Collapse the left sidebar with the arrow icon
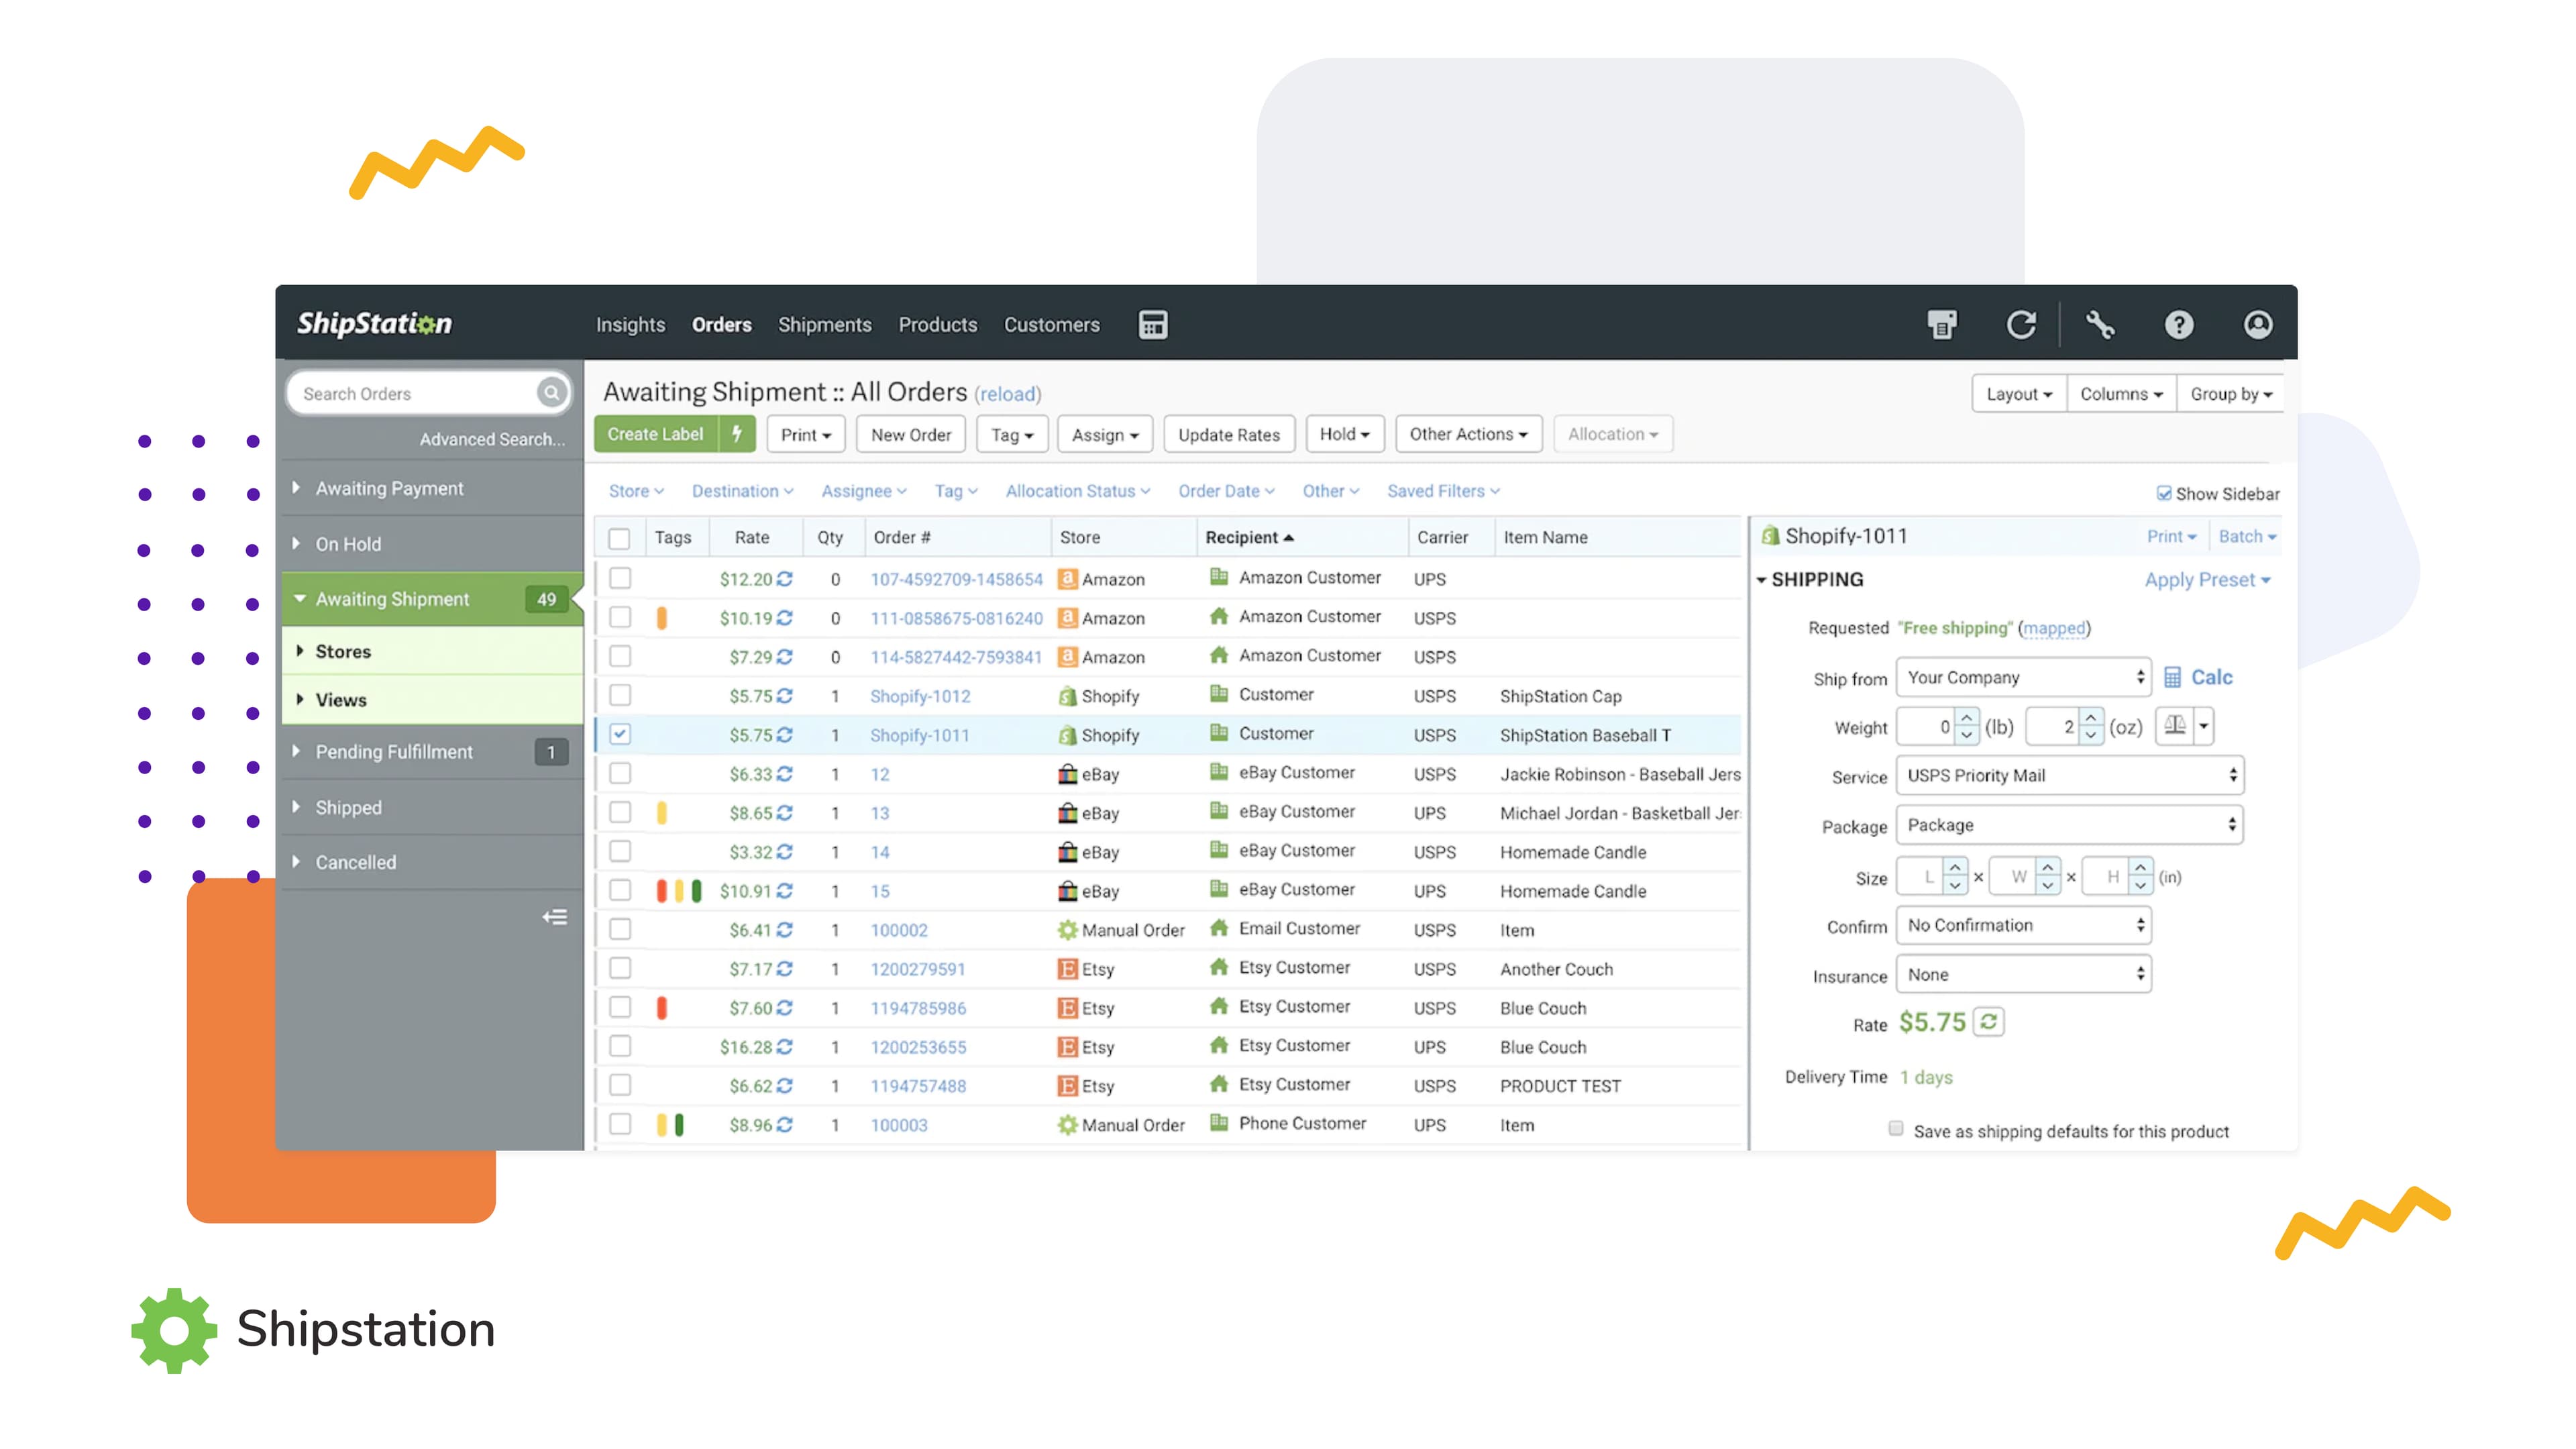2576x1449 pixels. click(x=554, y=917)
